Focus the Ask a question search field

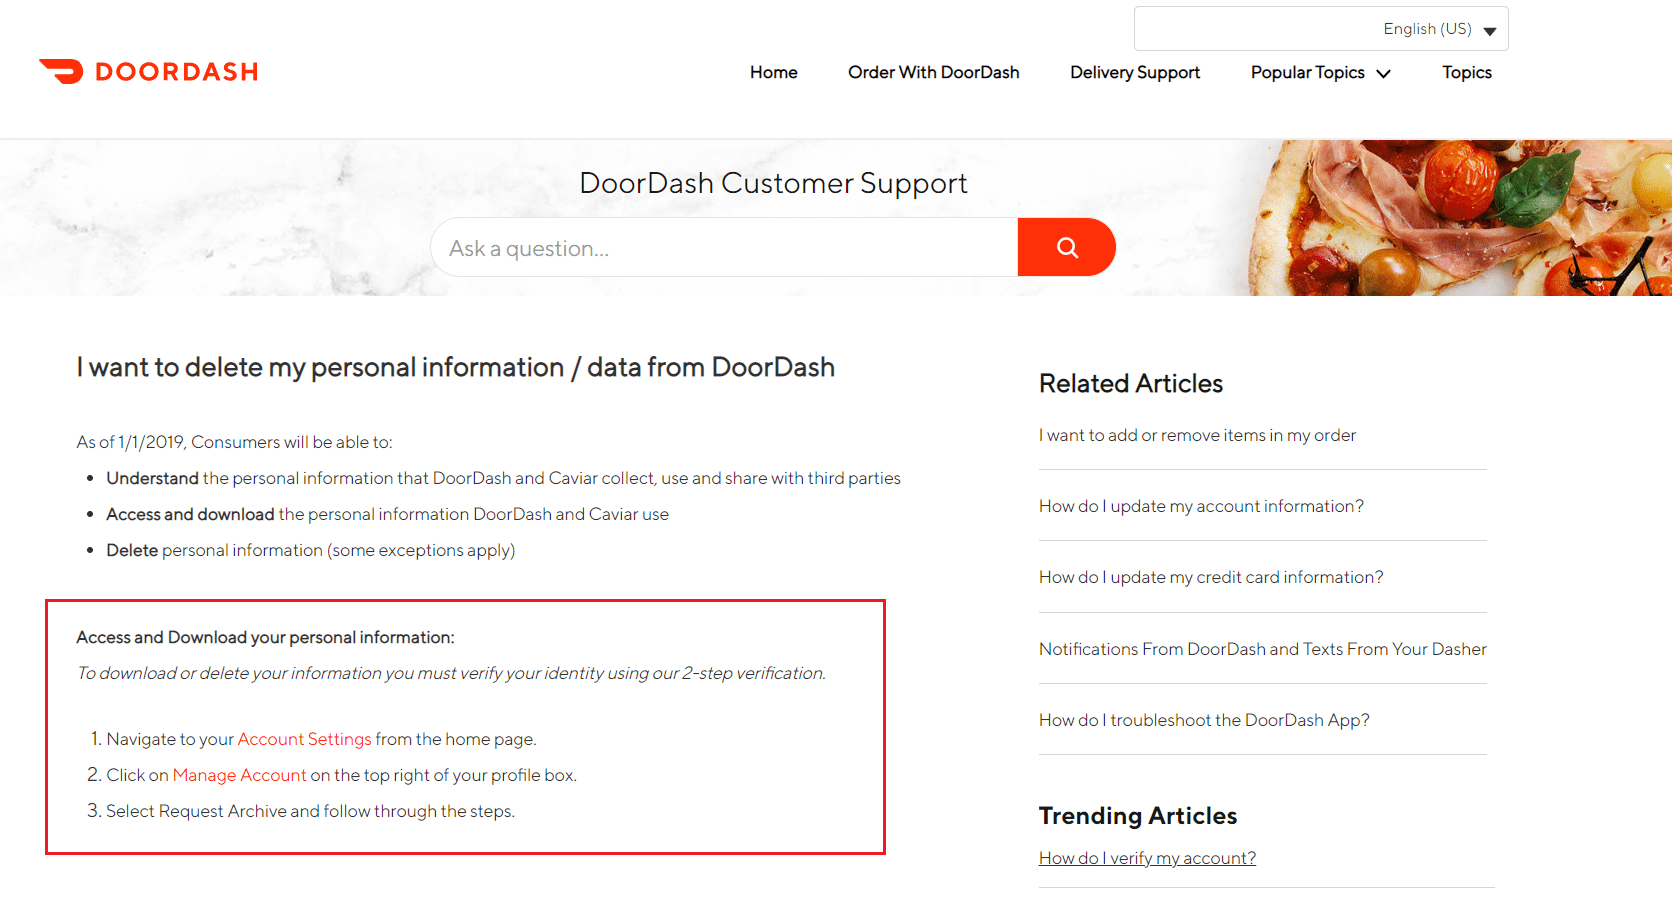coord(724,247)
